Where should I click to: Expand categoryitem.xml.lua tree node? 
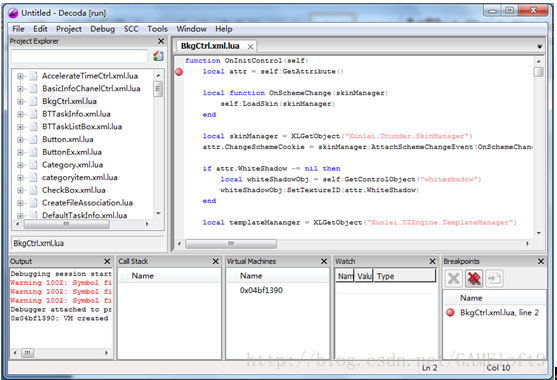pyautogui.click(x=20, y=178)
